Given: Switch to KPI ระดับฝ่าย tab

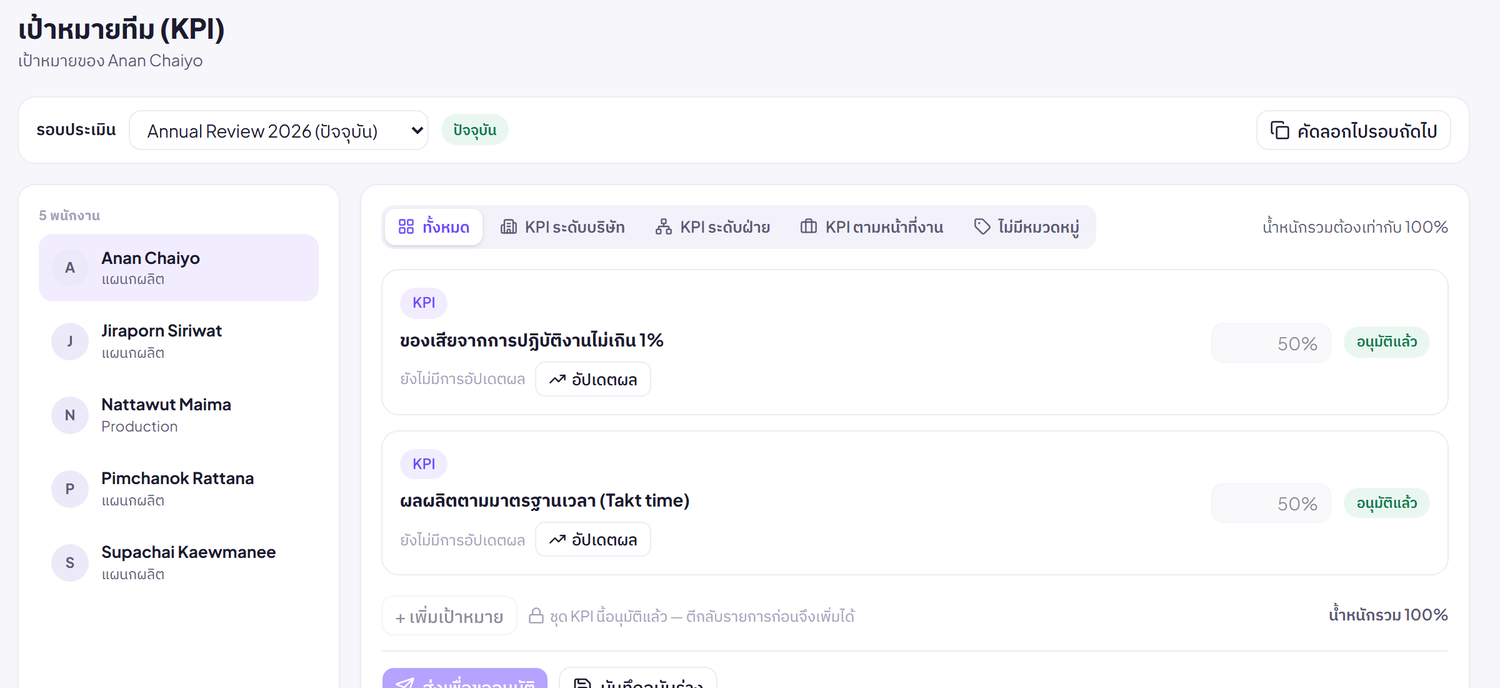Looking at the screenshot, I should [713, 227].
